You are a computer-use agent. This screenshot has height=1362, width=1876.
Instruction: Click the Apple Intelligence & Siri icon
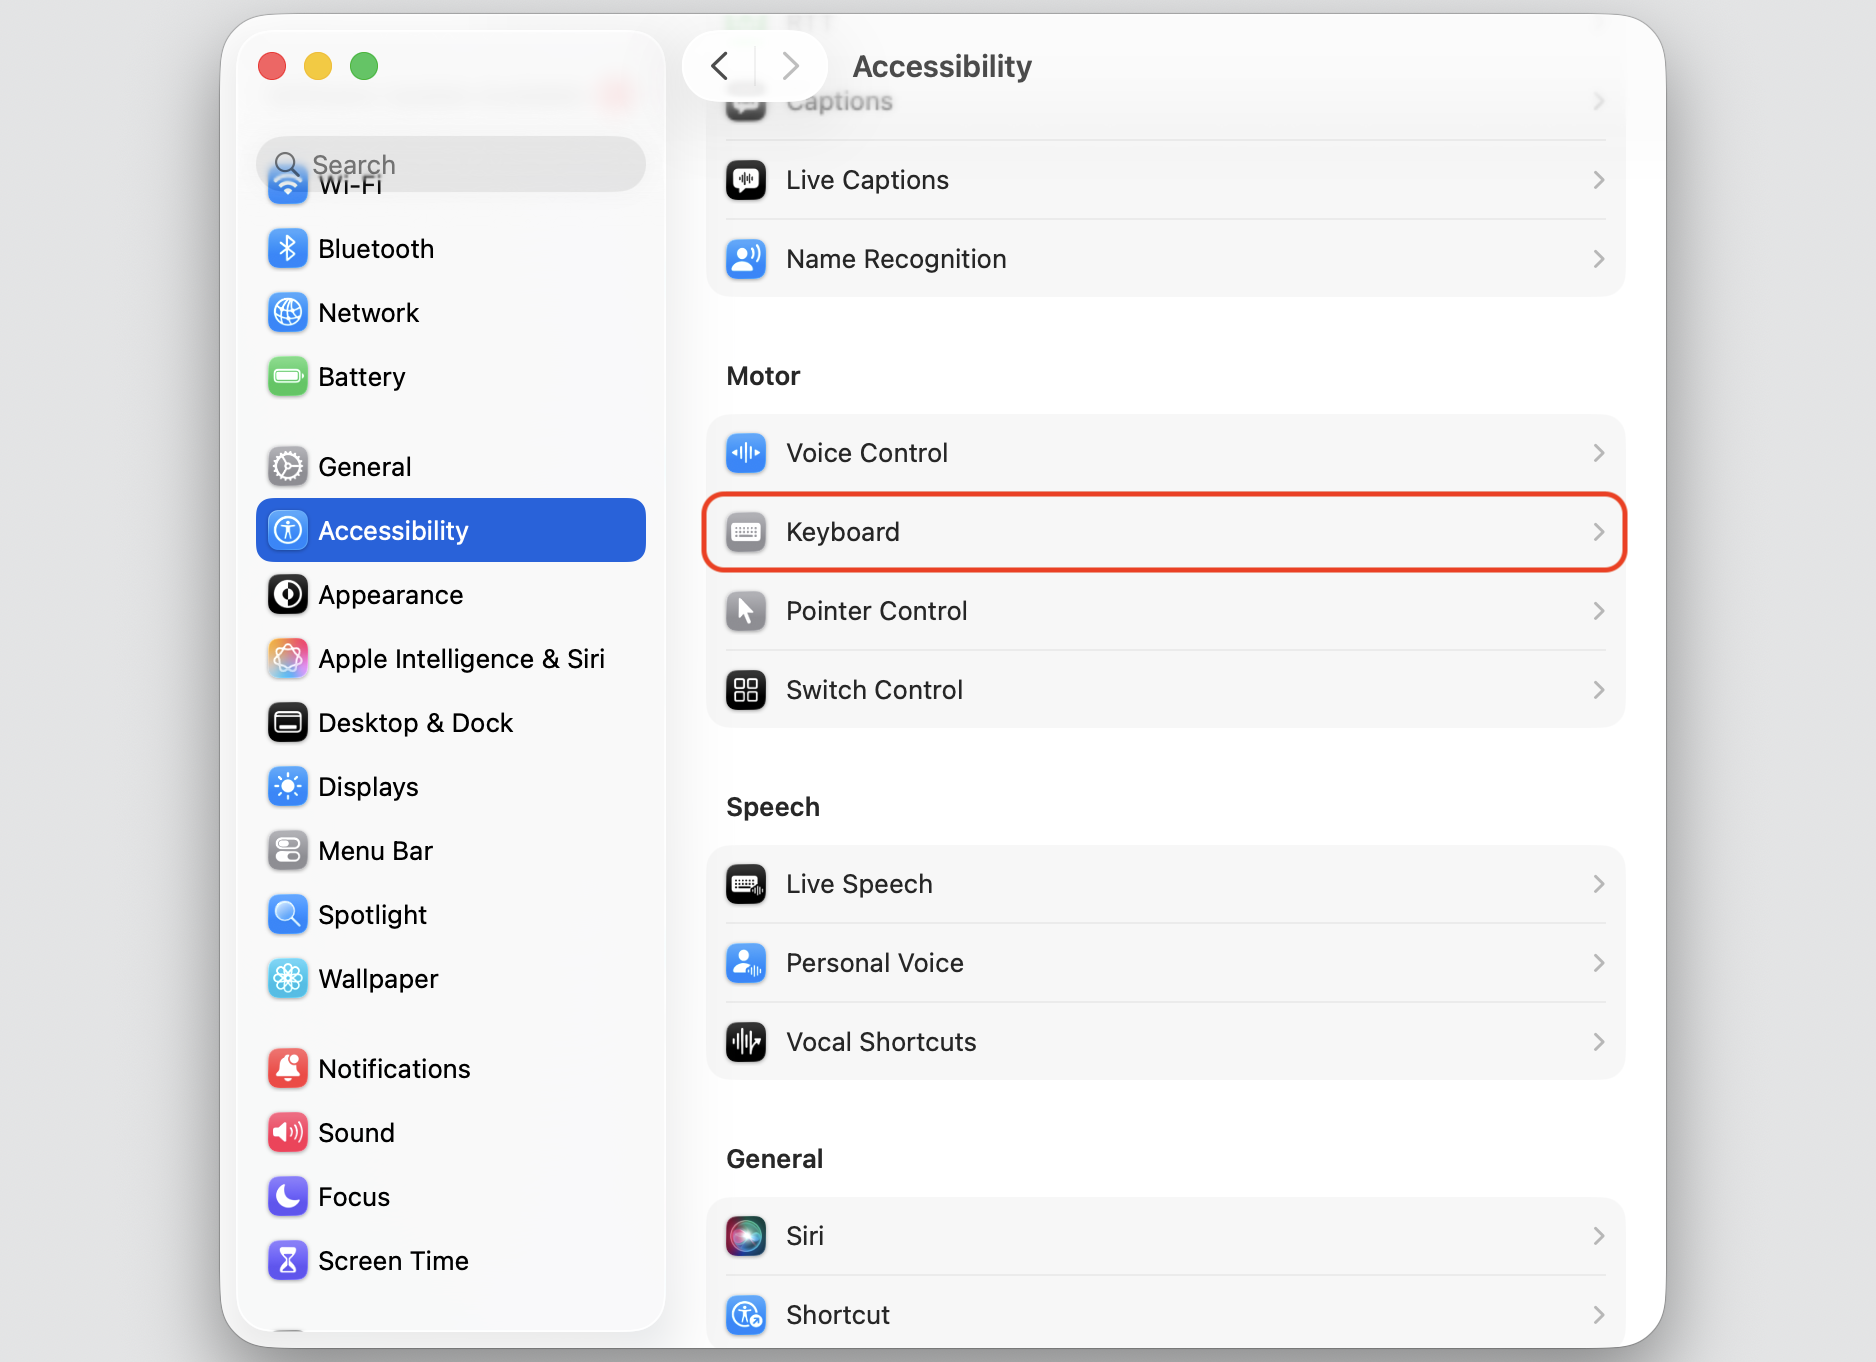[288, 659]
